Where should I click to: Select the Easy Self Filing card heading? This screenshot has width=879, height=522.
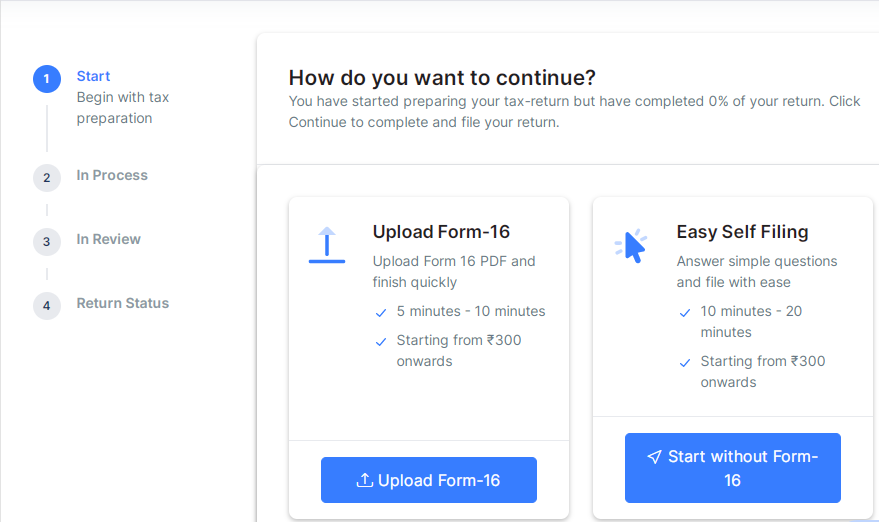(742, 232)
